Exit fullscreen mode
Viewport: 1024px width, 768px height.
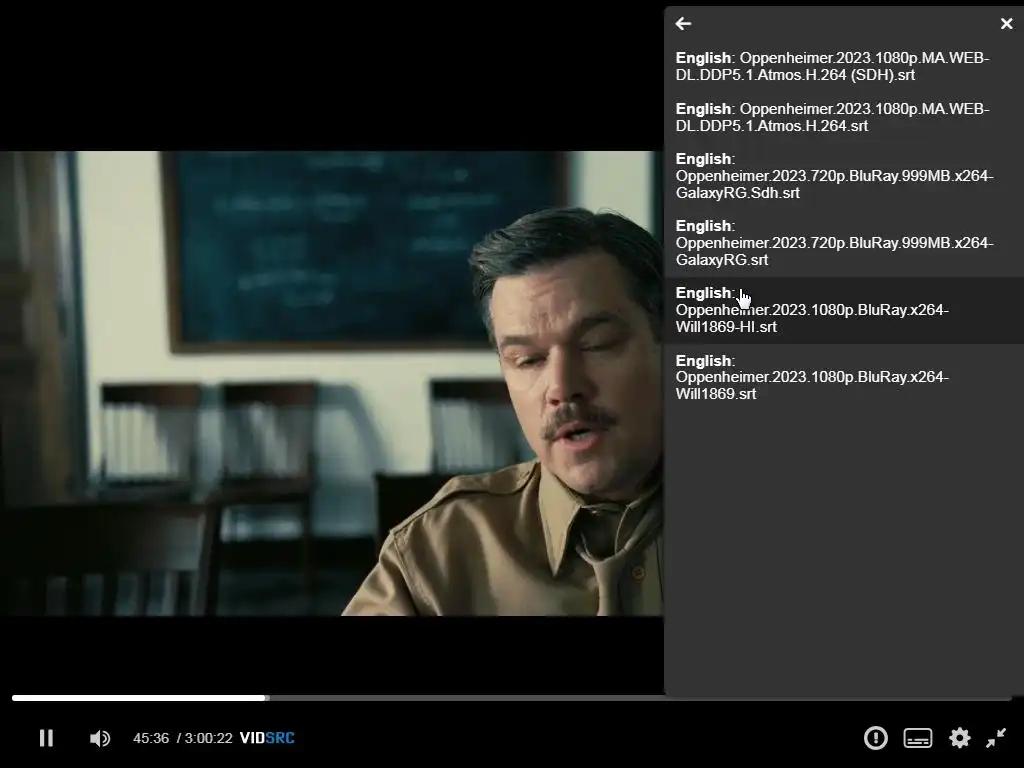tap(996, 738)
